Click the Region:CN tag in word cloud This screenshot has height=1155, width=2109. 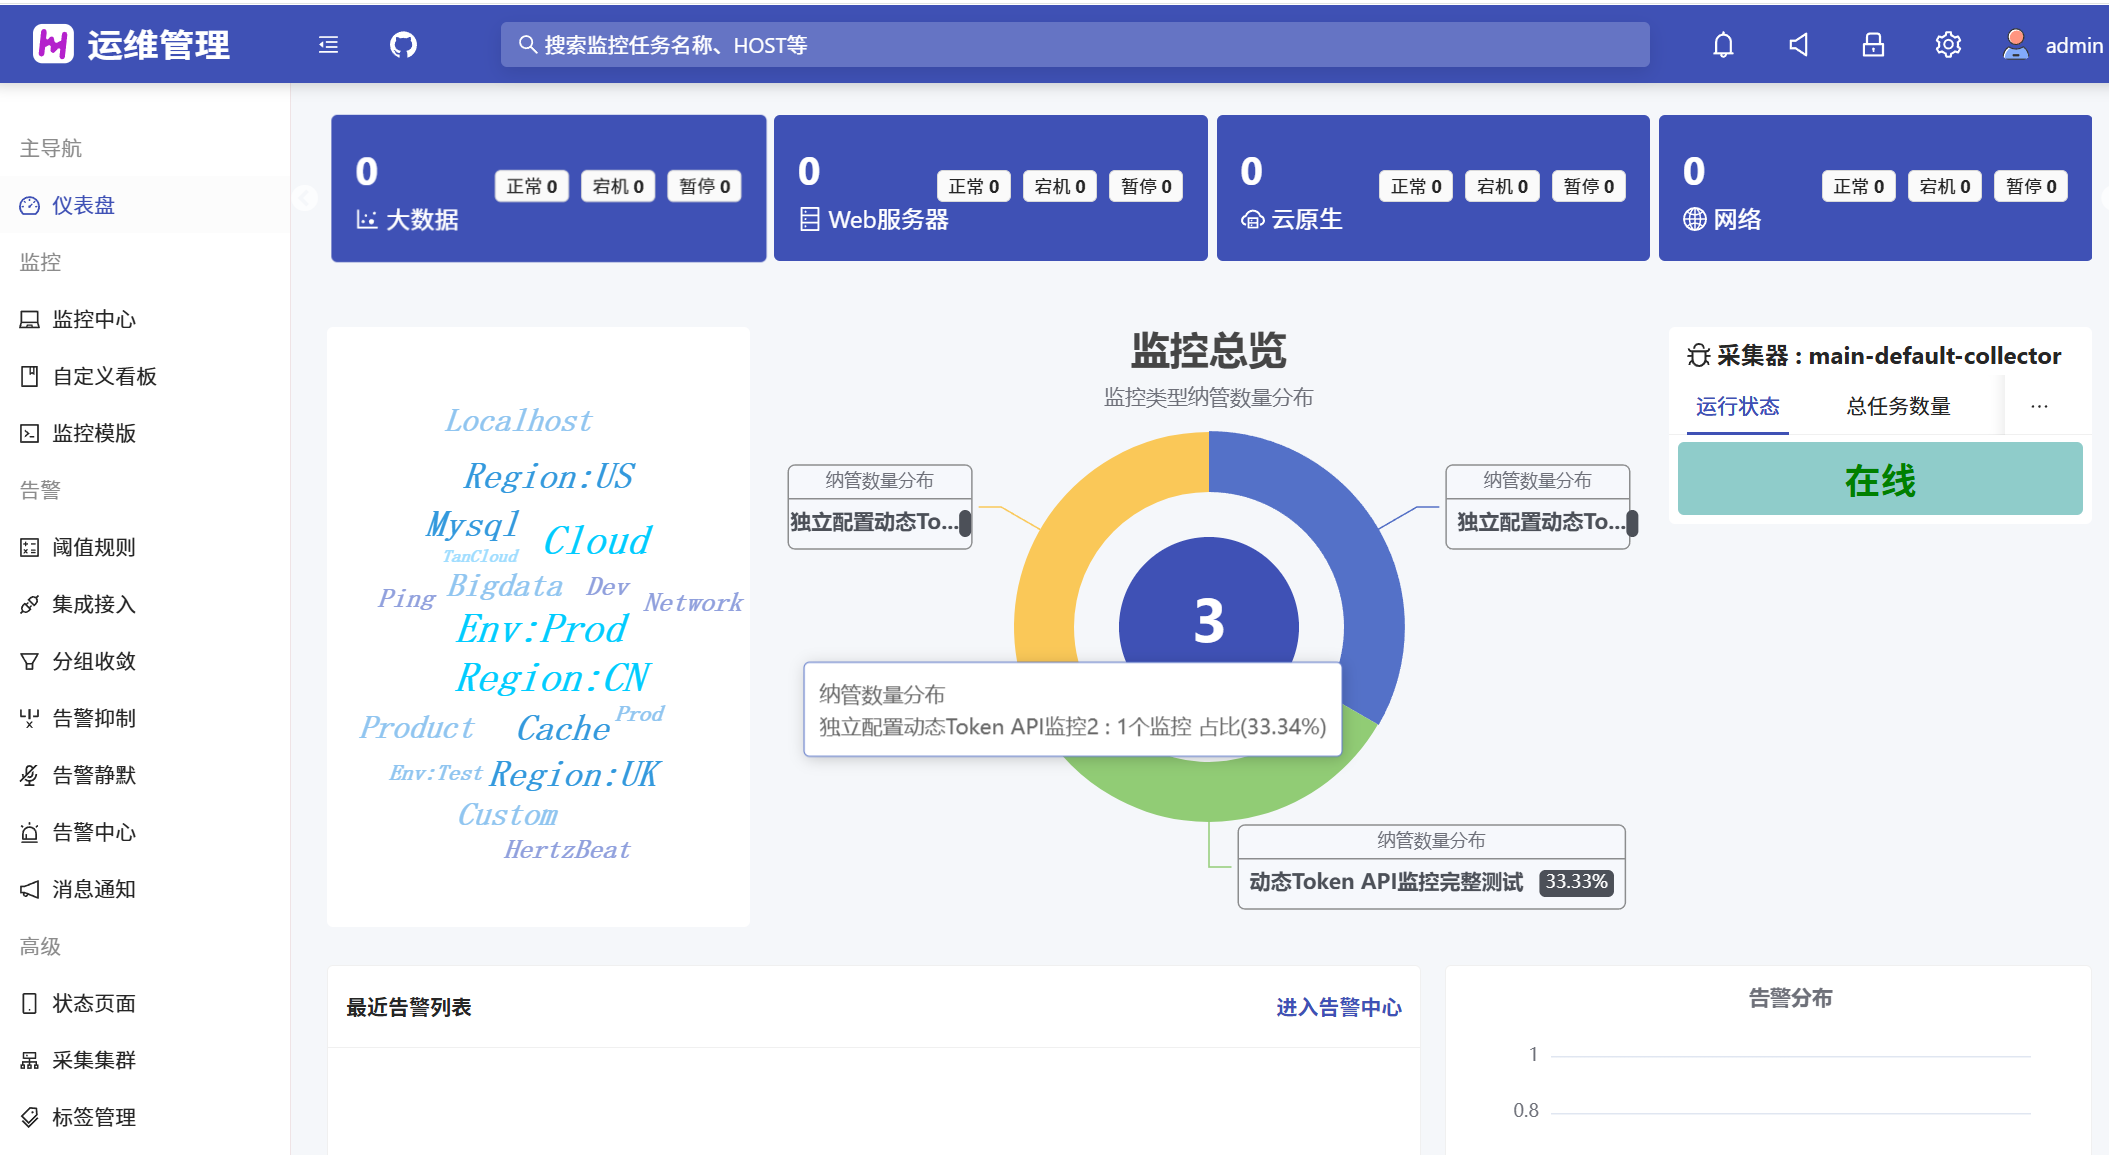click(553, 678)
